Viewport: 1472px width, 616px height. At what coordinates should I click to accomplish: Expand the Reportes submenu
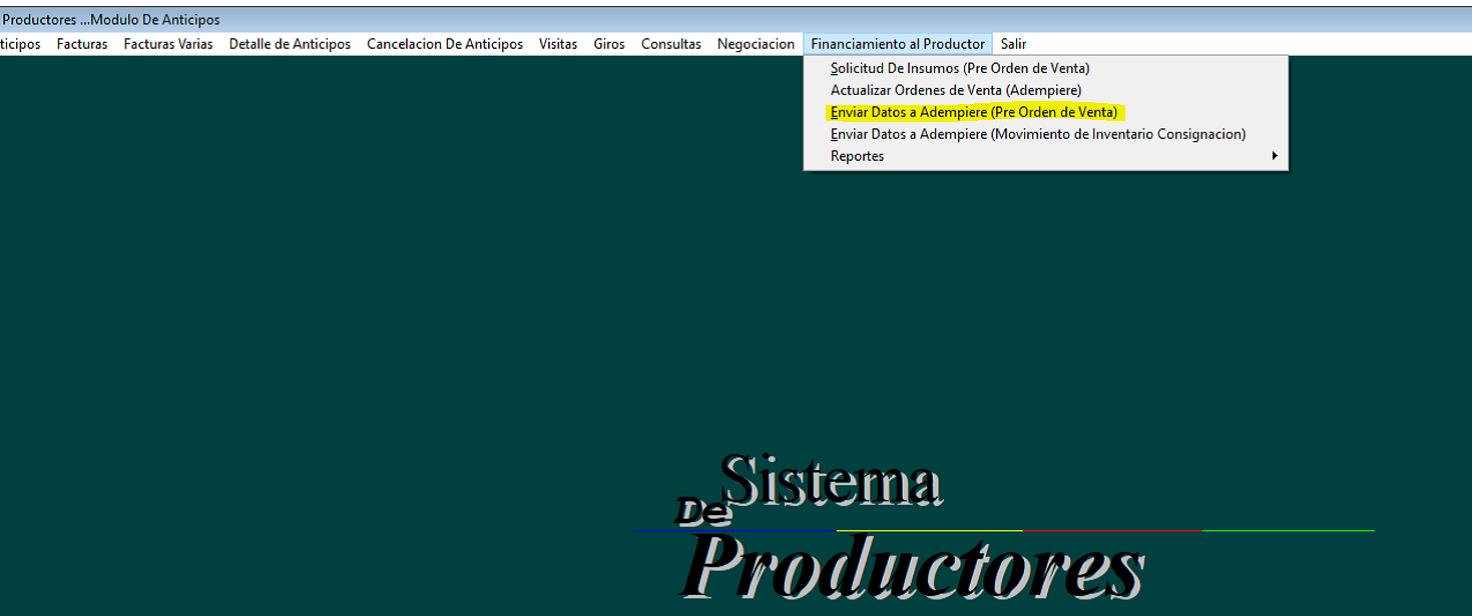coord(1046,156)
